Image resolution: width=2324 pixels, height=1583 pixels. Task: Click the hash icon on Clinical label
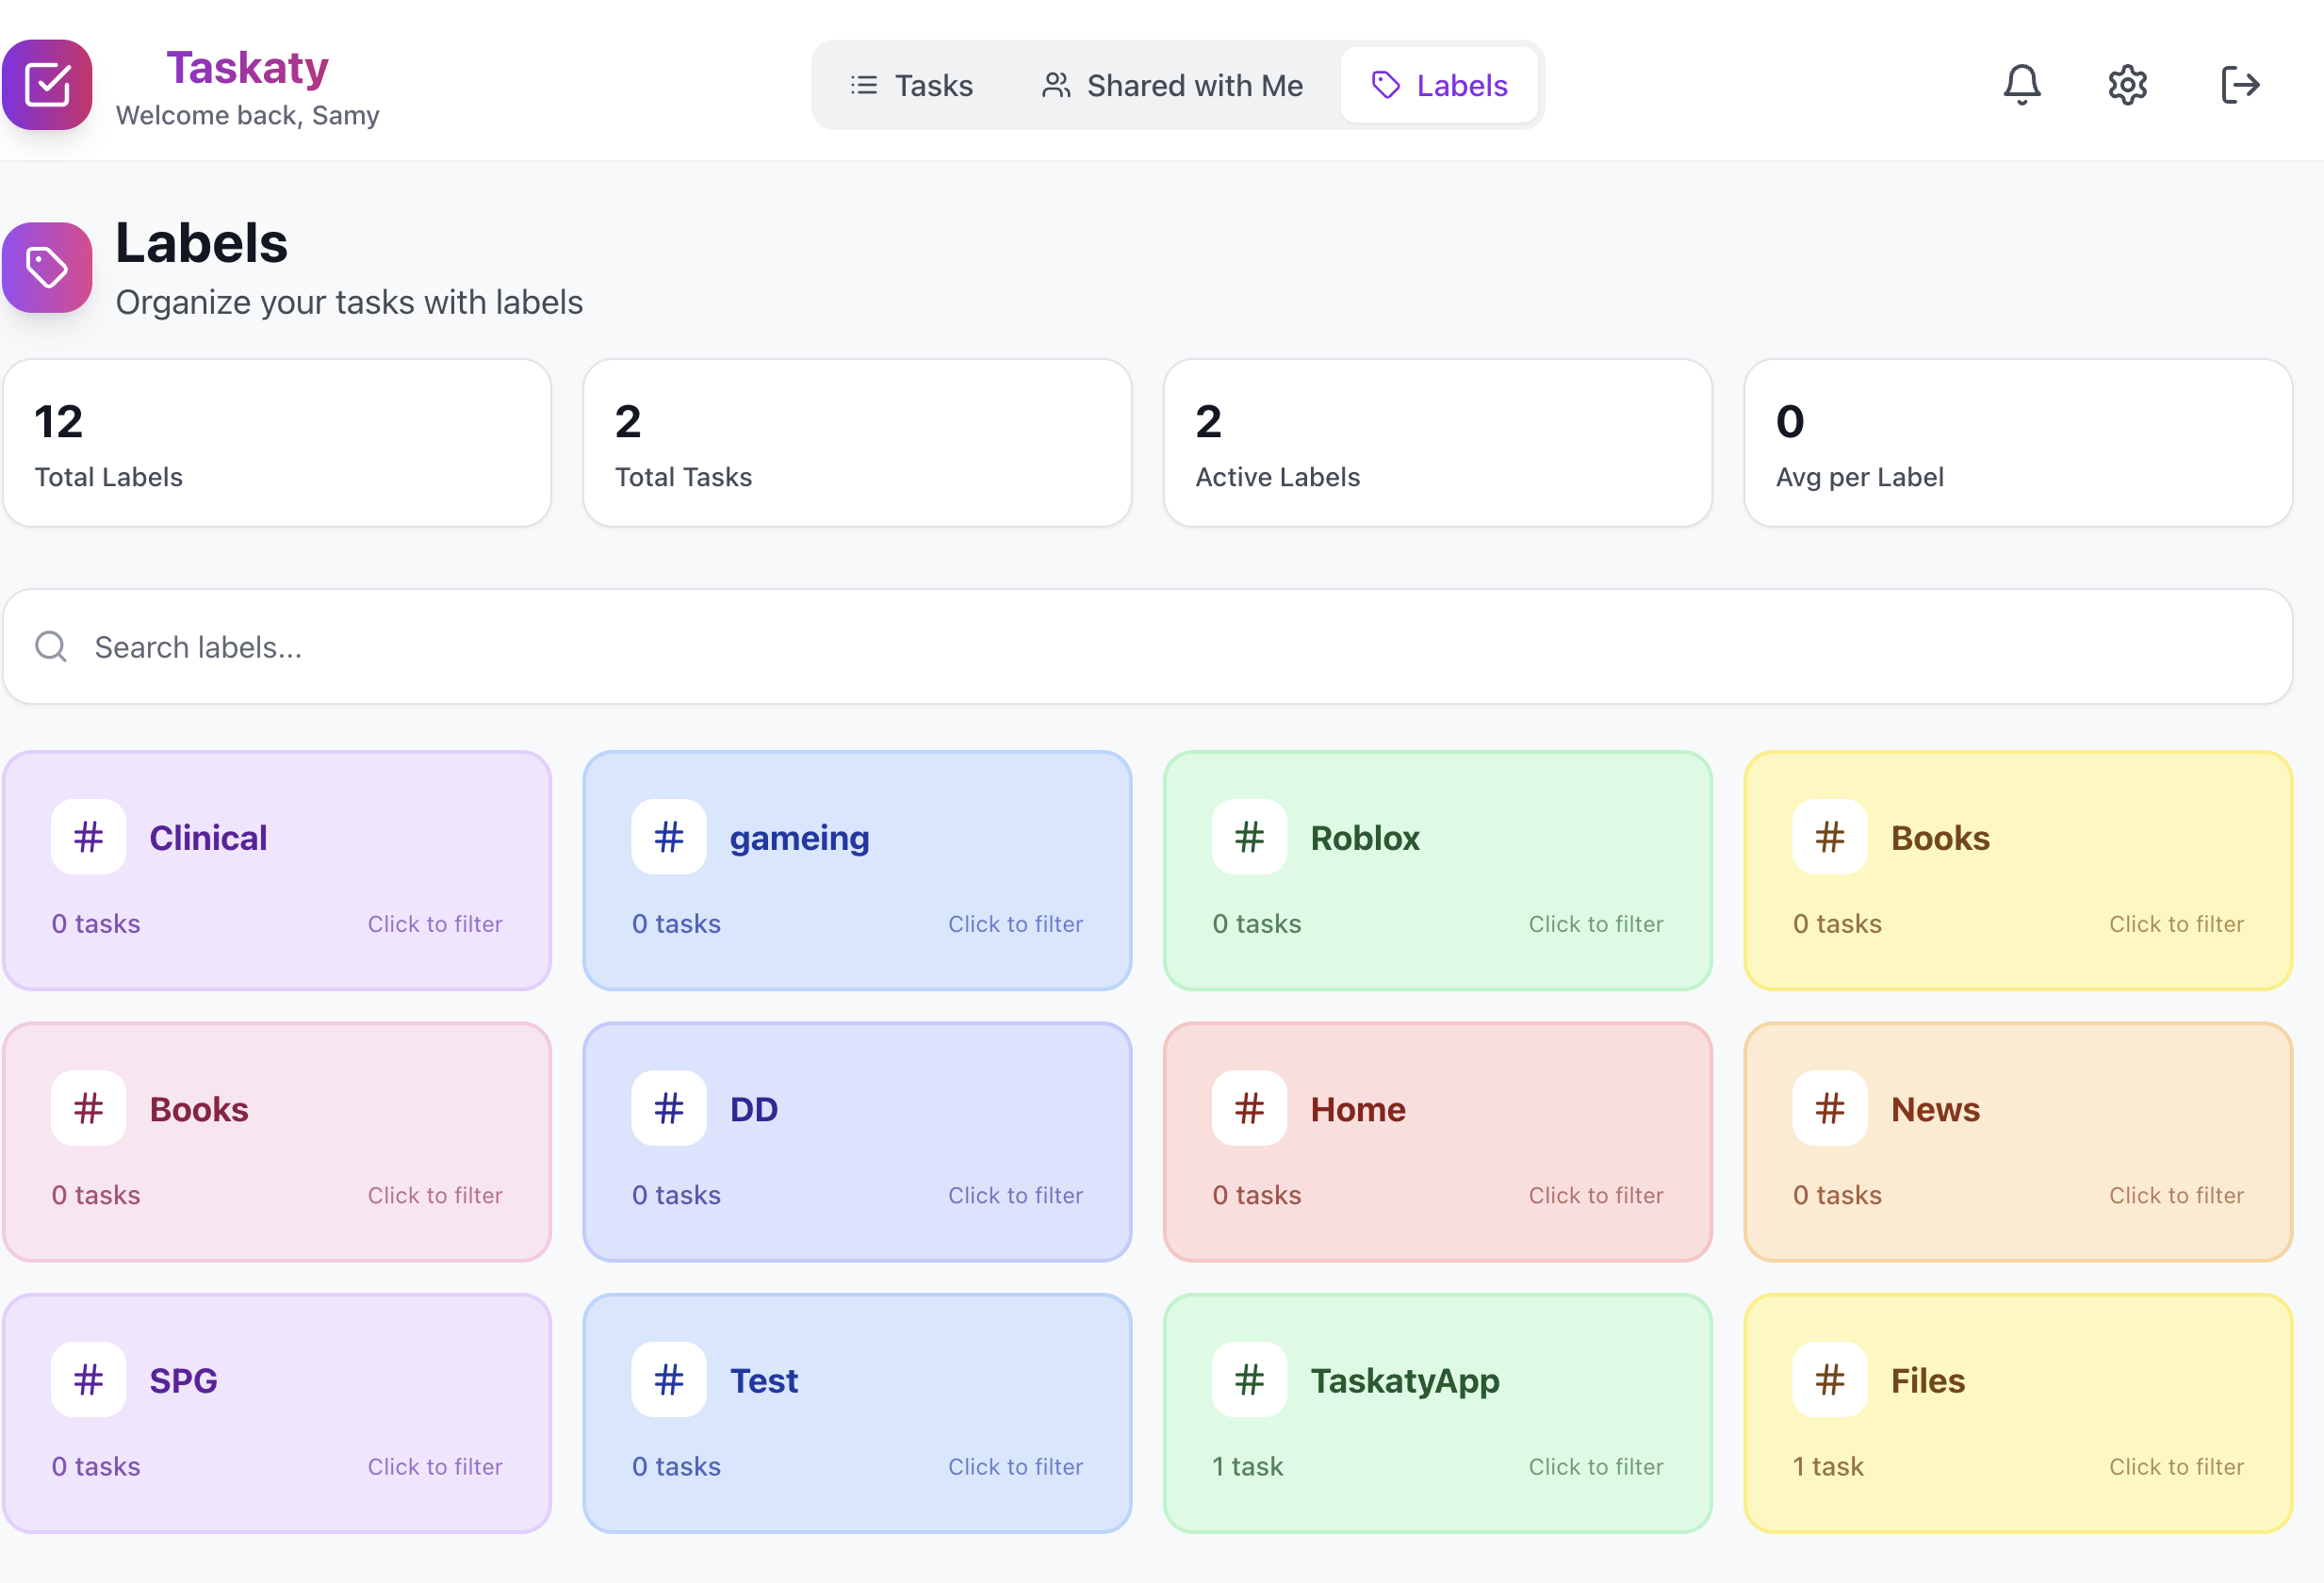[89, 837]
